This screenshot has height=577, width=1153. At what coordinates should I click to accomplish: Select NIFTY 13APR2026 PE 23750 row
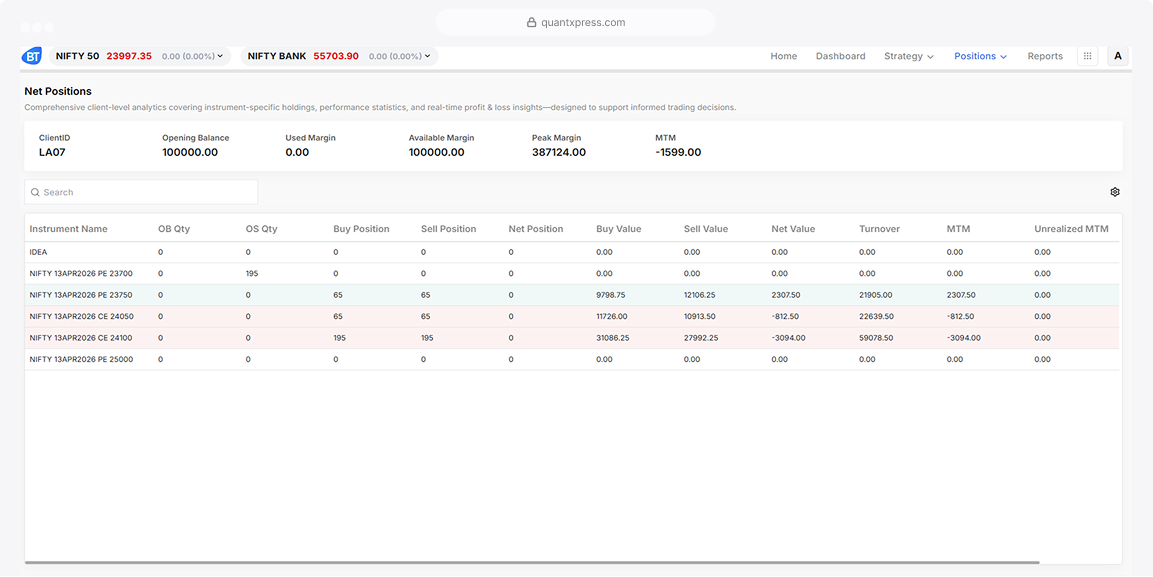pos(572,295)
